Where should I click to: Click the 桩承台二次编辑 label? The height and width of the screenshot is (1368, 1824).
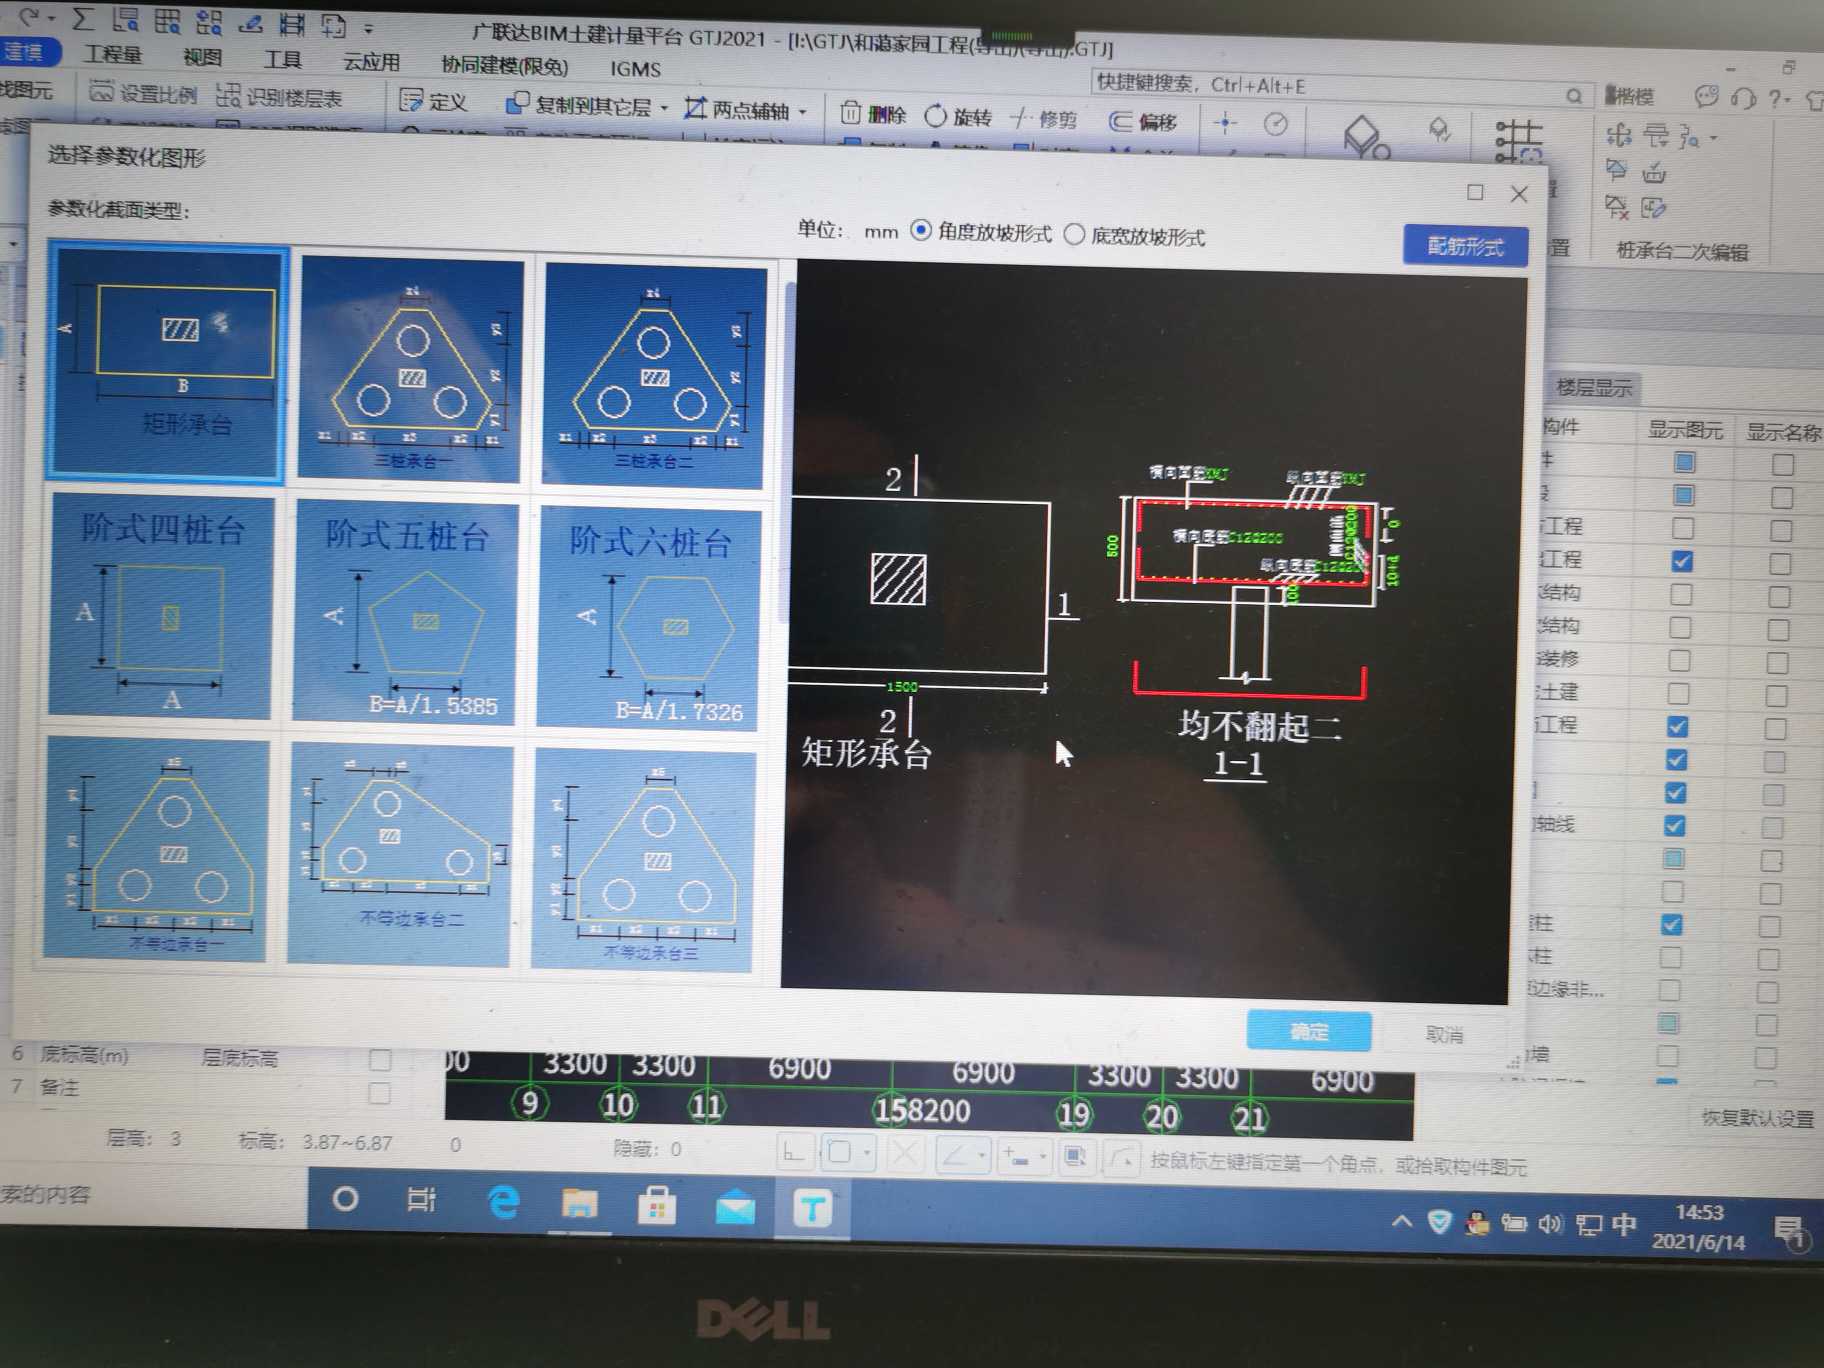coord(1683,251)
